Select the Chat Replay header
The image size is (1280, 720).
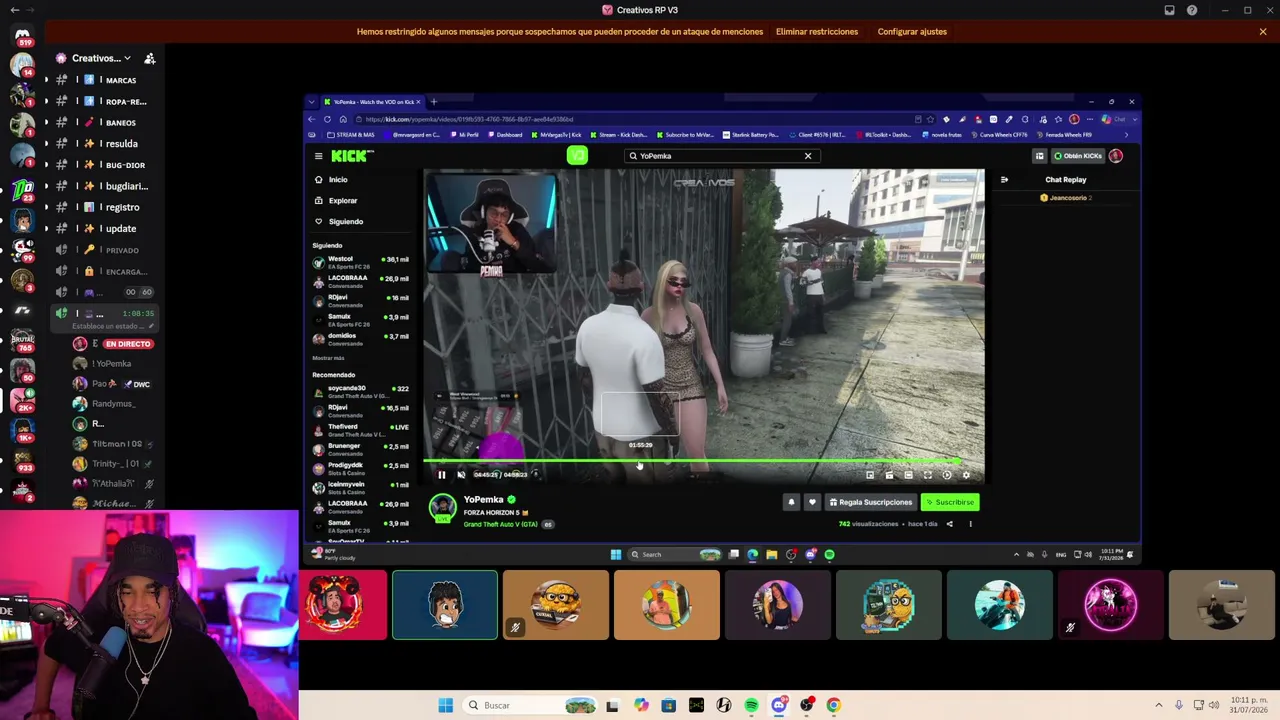click(1065, 180)
